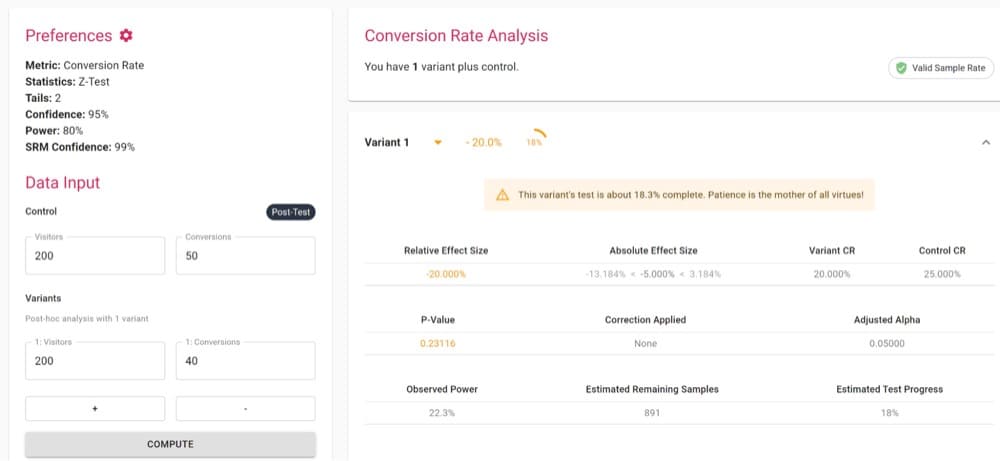
Task: Click the Observed Power column header
Action: 442,389
